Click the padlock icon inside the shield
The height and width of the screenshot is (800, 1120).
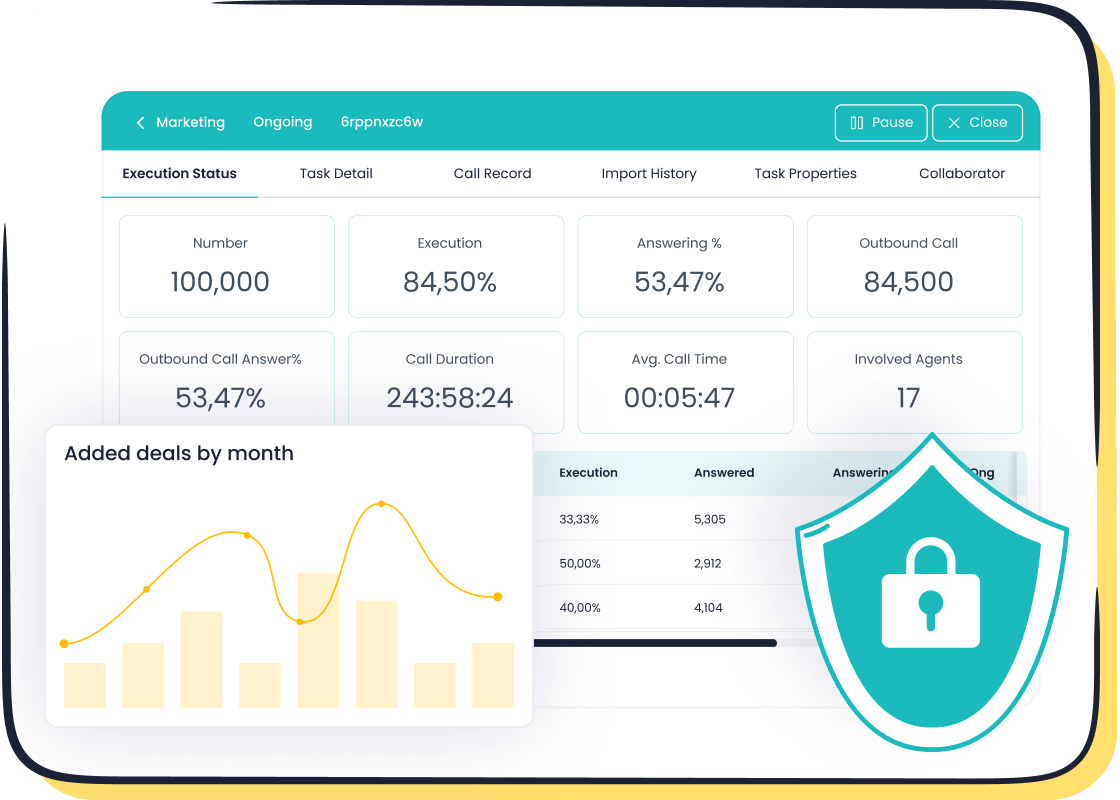tap(930, 595)
